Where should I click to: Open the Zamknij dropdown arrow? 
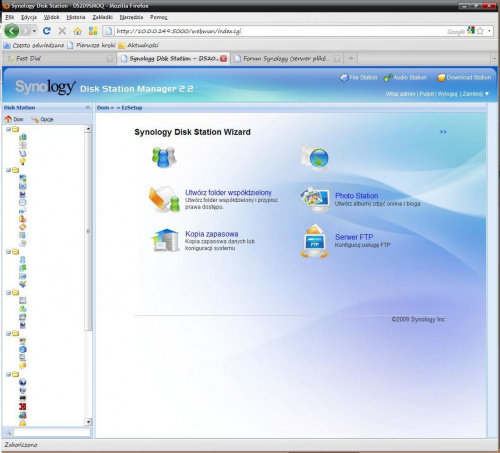[487, 94]
